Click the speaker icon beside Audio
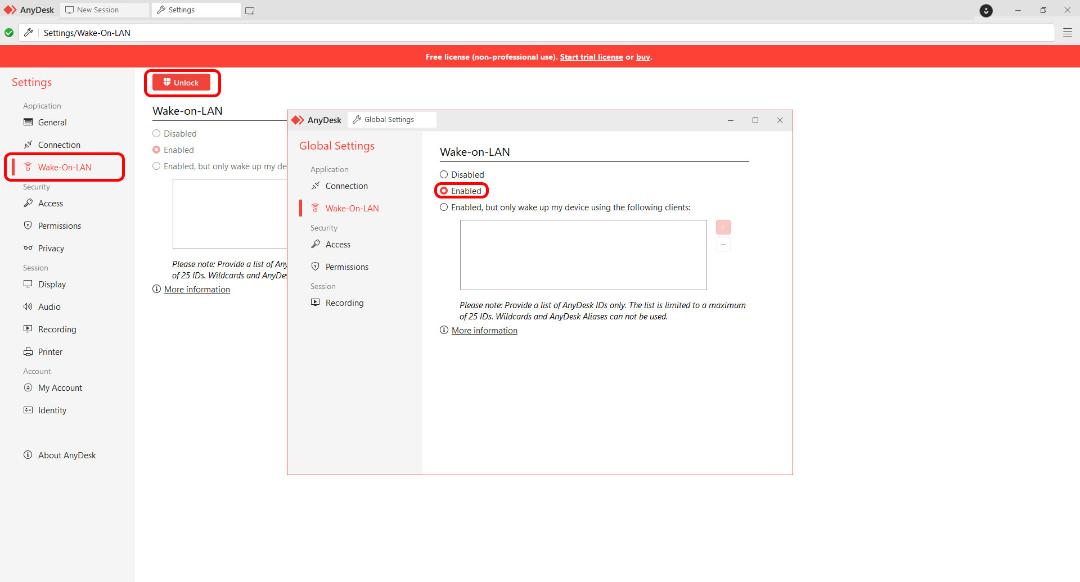The image size is (1080, 582). (x=28, y=307)
